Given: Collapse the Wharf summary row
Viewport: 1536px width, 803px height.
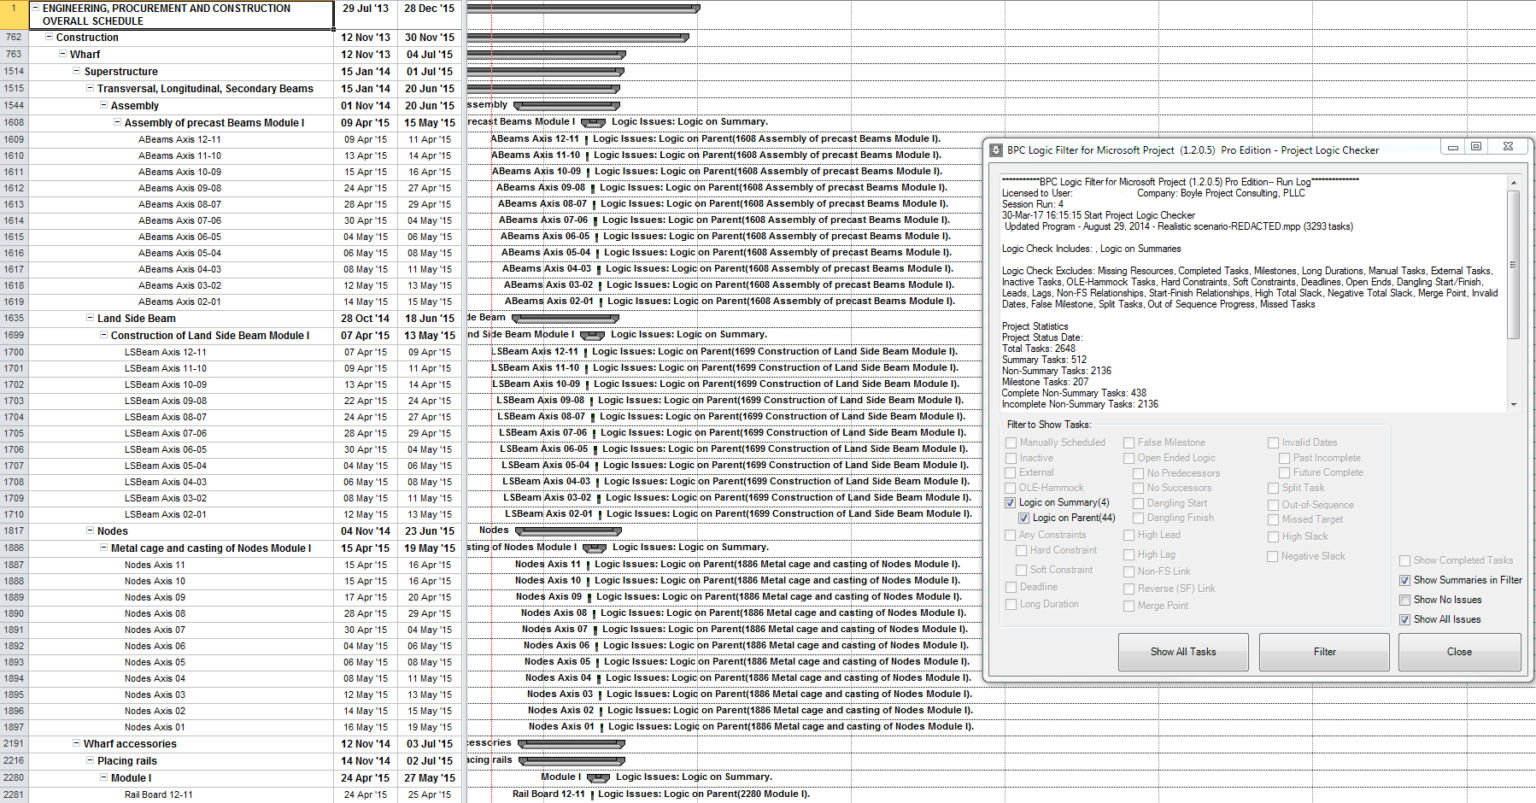Looking at the screenshot, I should (x=62, y=54).
